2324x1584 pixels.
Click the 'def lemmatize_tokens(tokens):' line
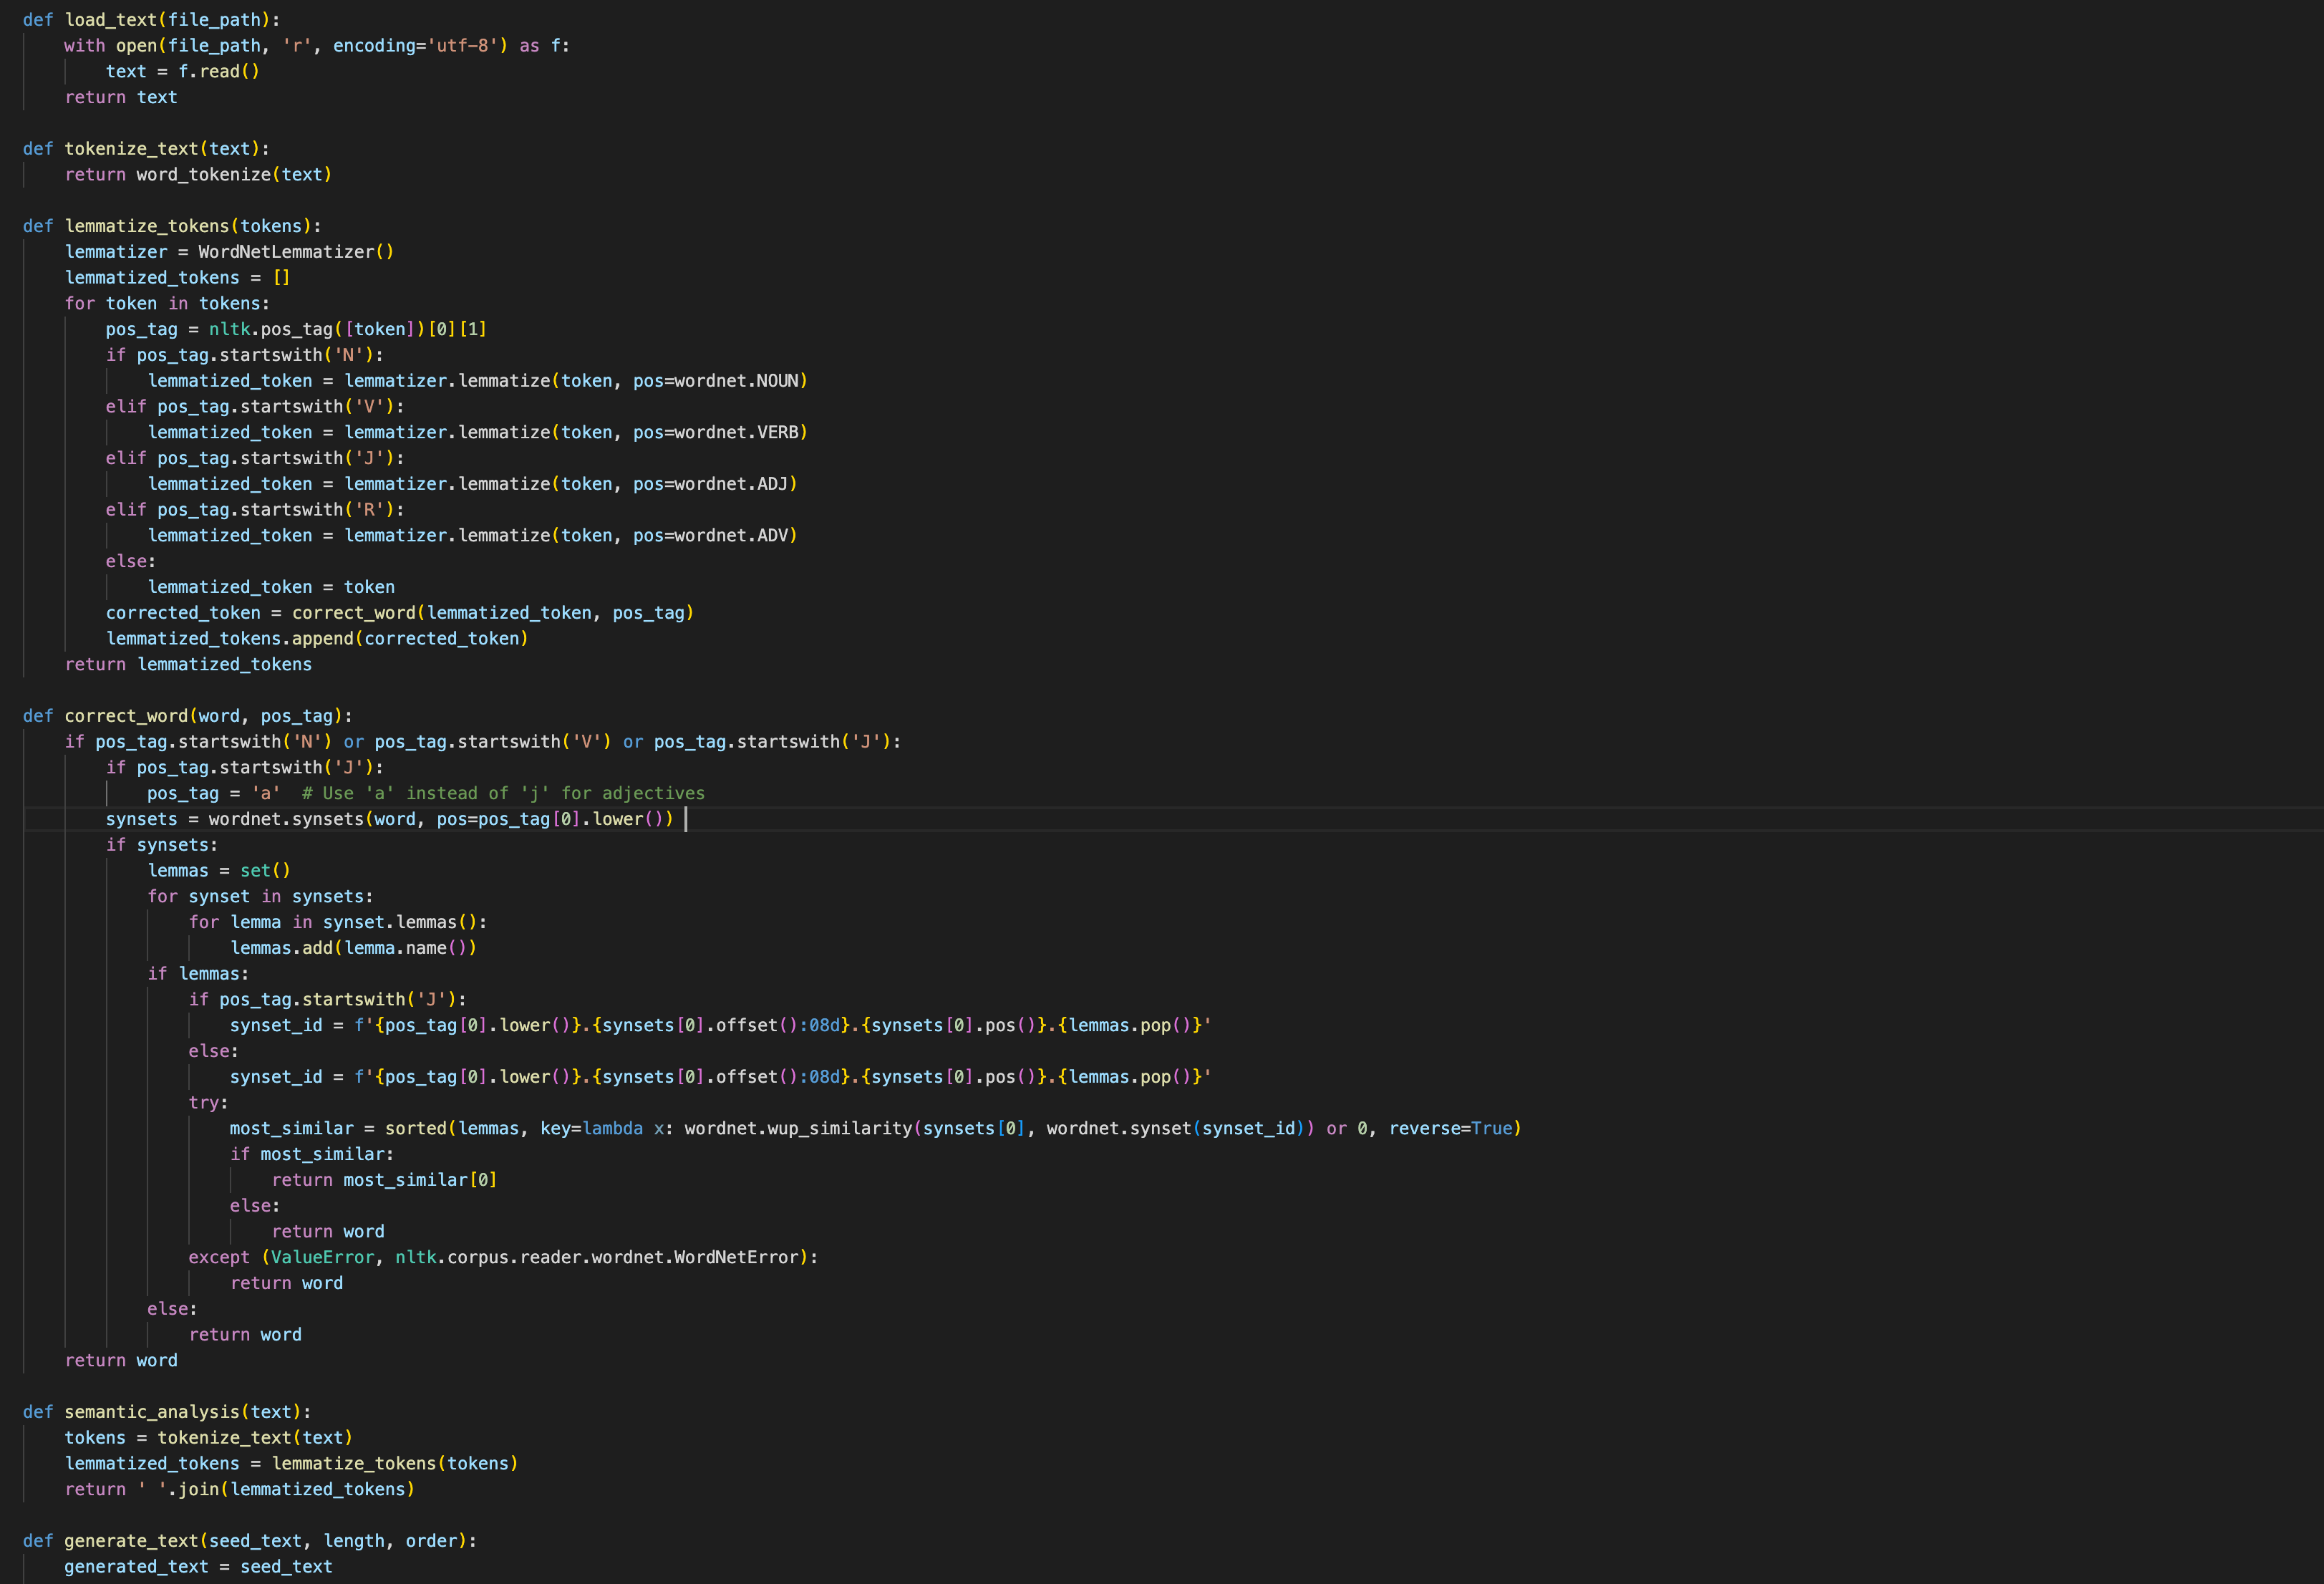coord(172,227)
